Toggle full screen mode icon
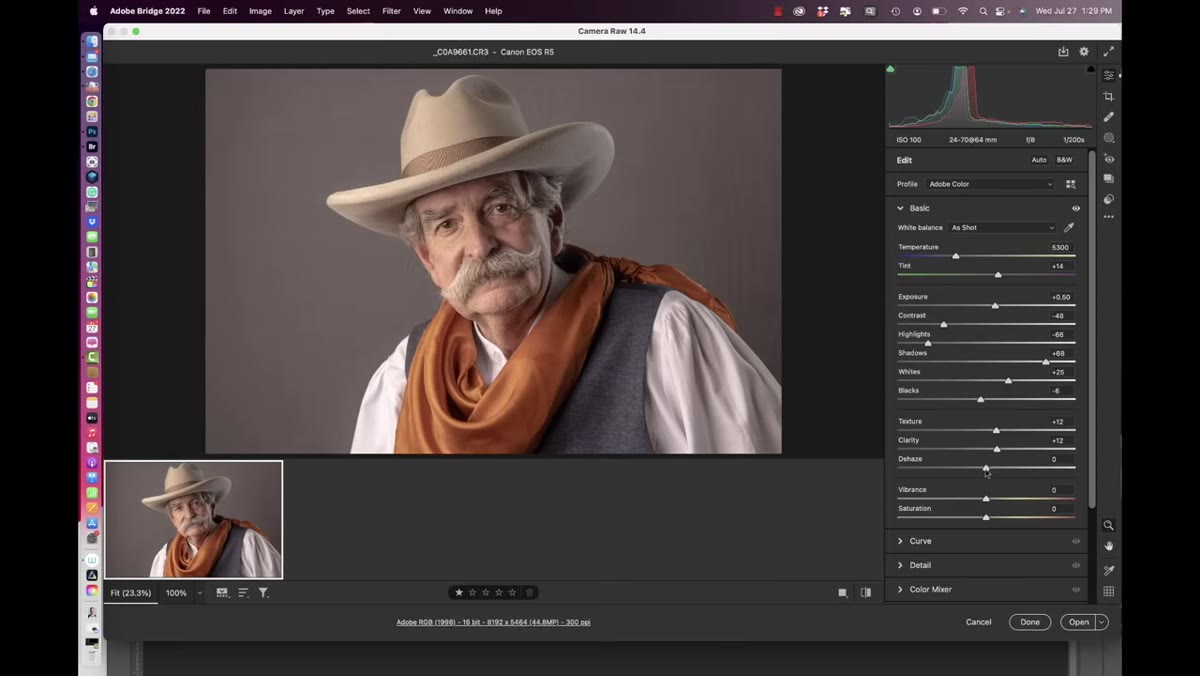 click(1108, 51)
